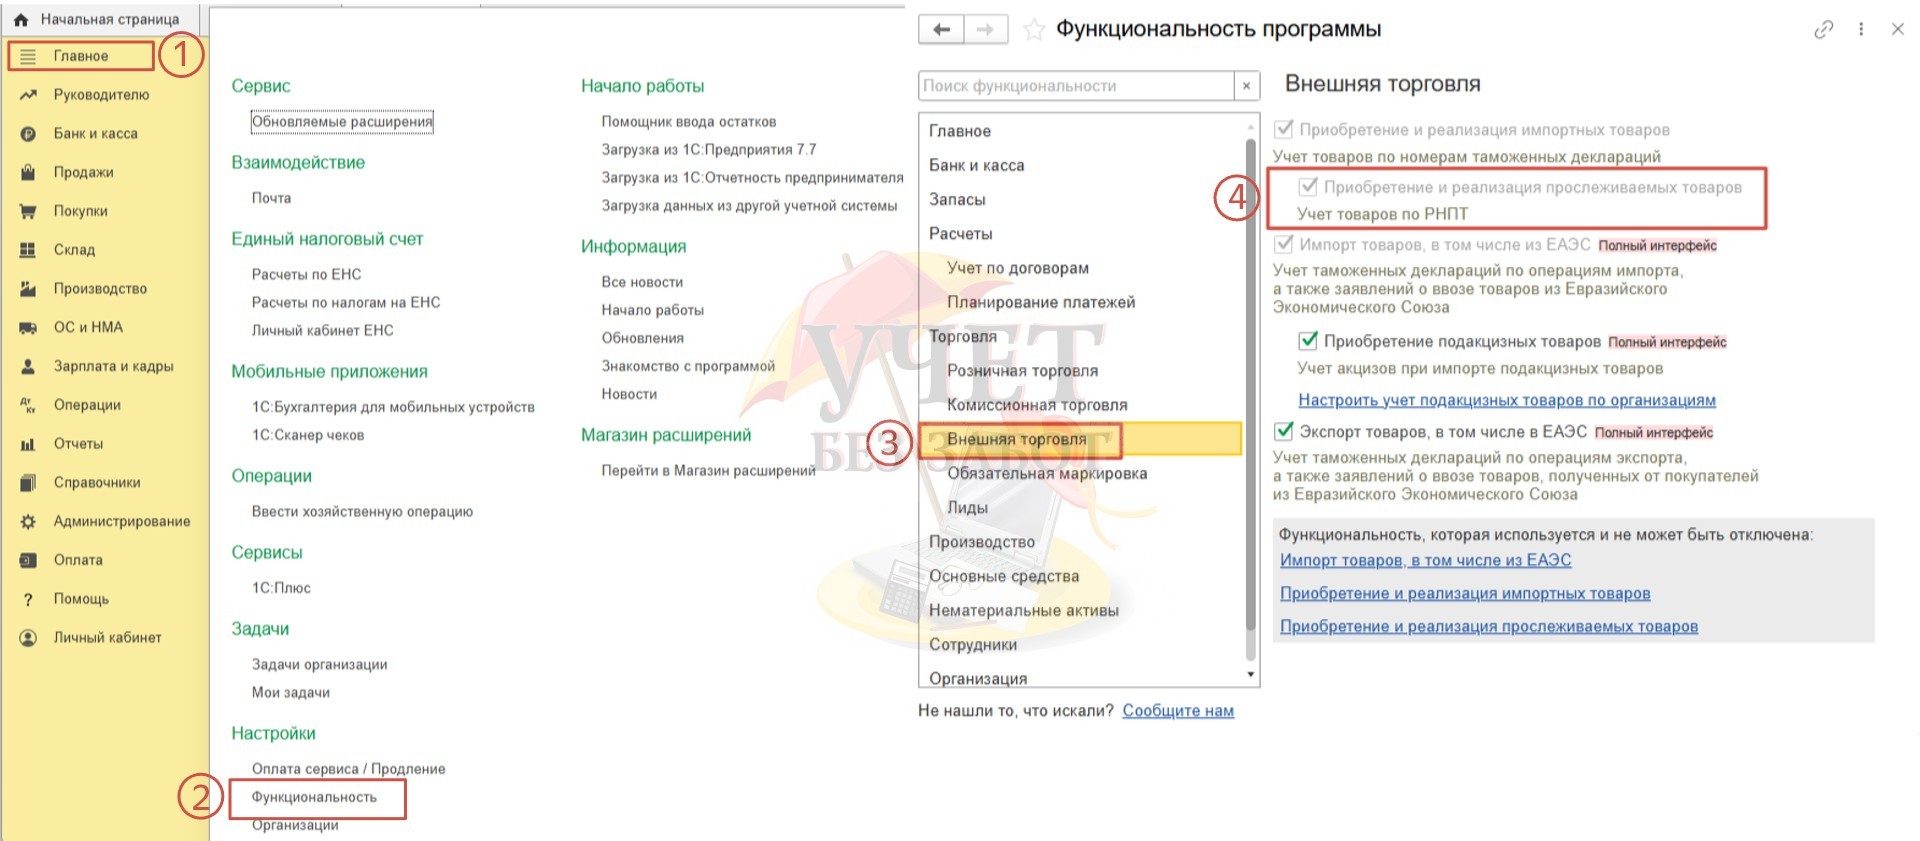1920x841 pixels.
Task: Click the Оплата wallet icon
Action: pos(28,560)
